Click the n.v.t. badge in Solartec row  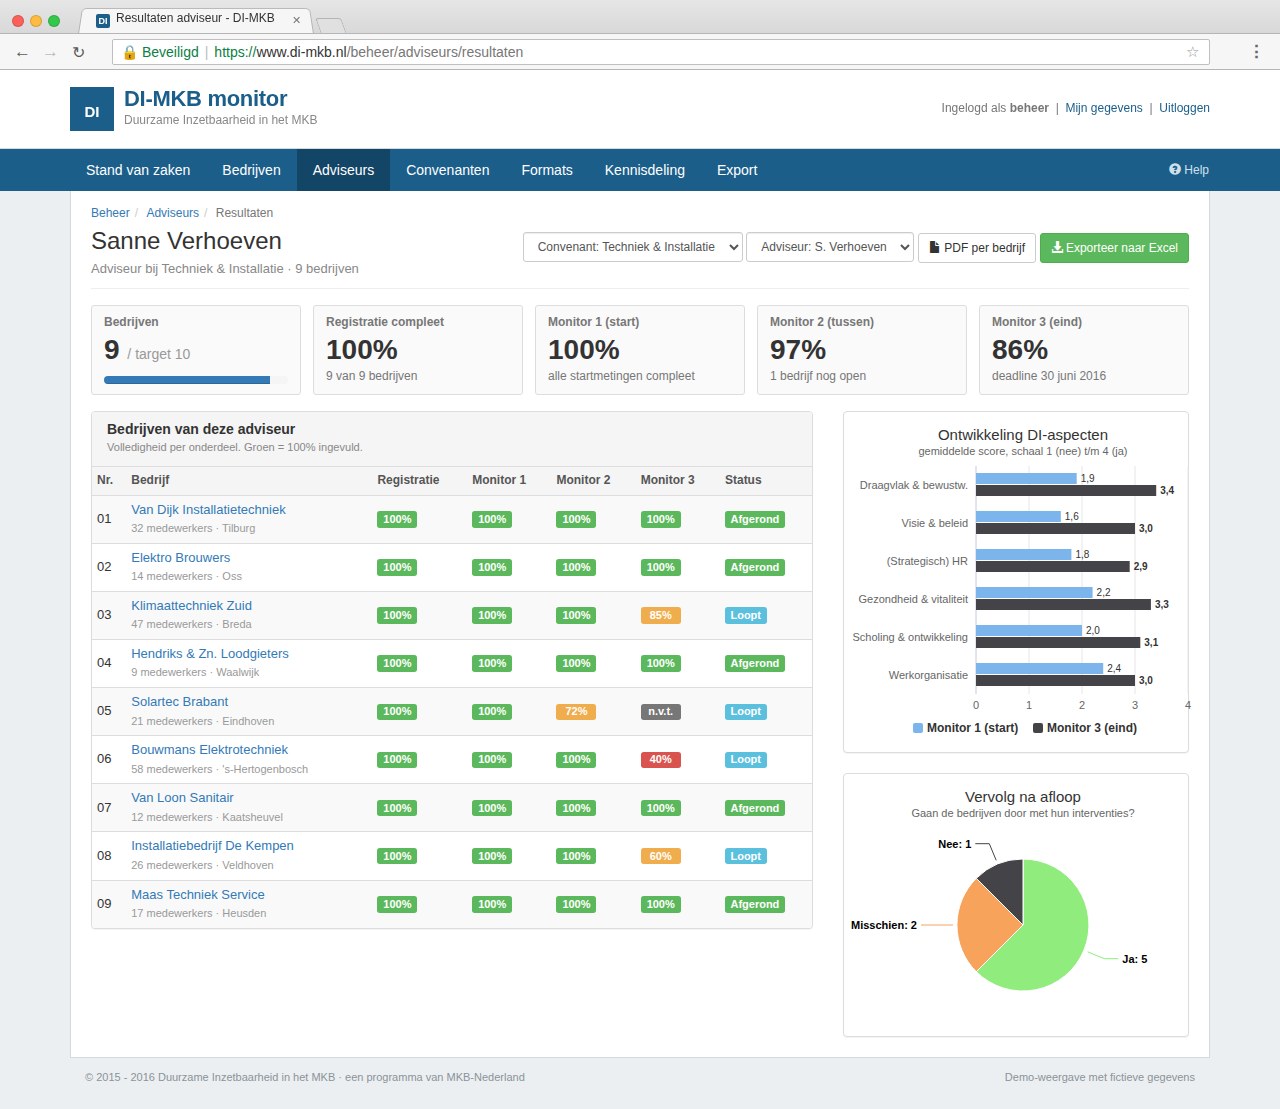660,711
